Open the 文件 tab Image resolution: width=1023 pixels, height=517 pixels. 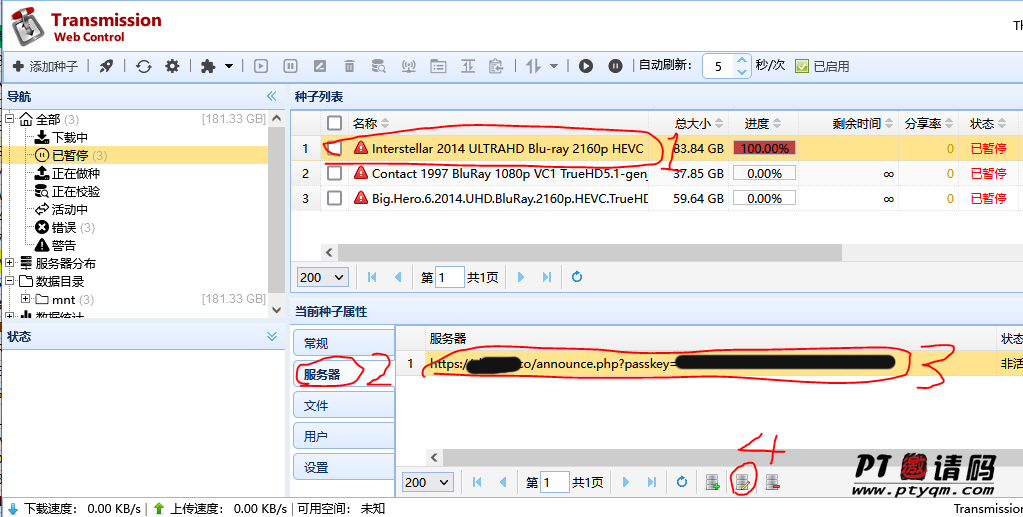(x=344, y=405)
